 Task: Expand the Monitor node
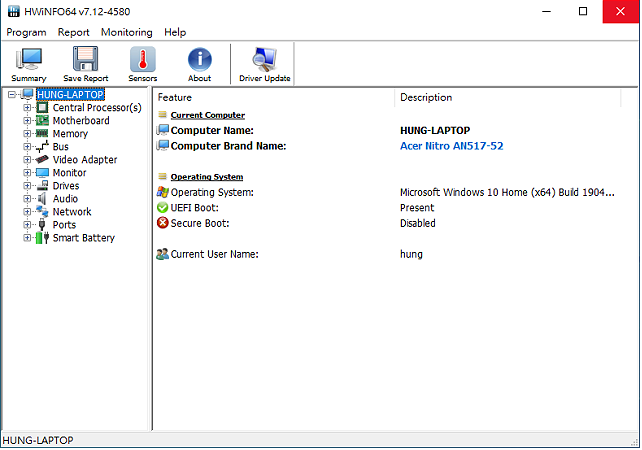(x=27, y=173)
